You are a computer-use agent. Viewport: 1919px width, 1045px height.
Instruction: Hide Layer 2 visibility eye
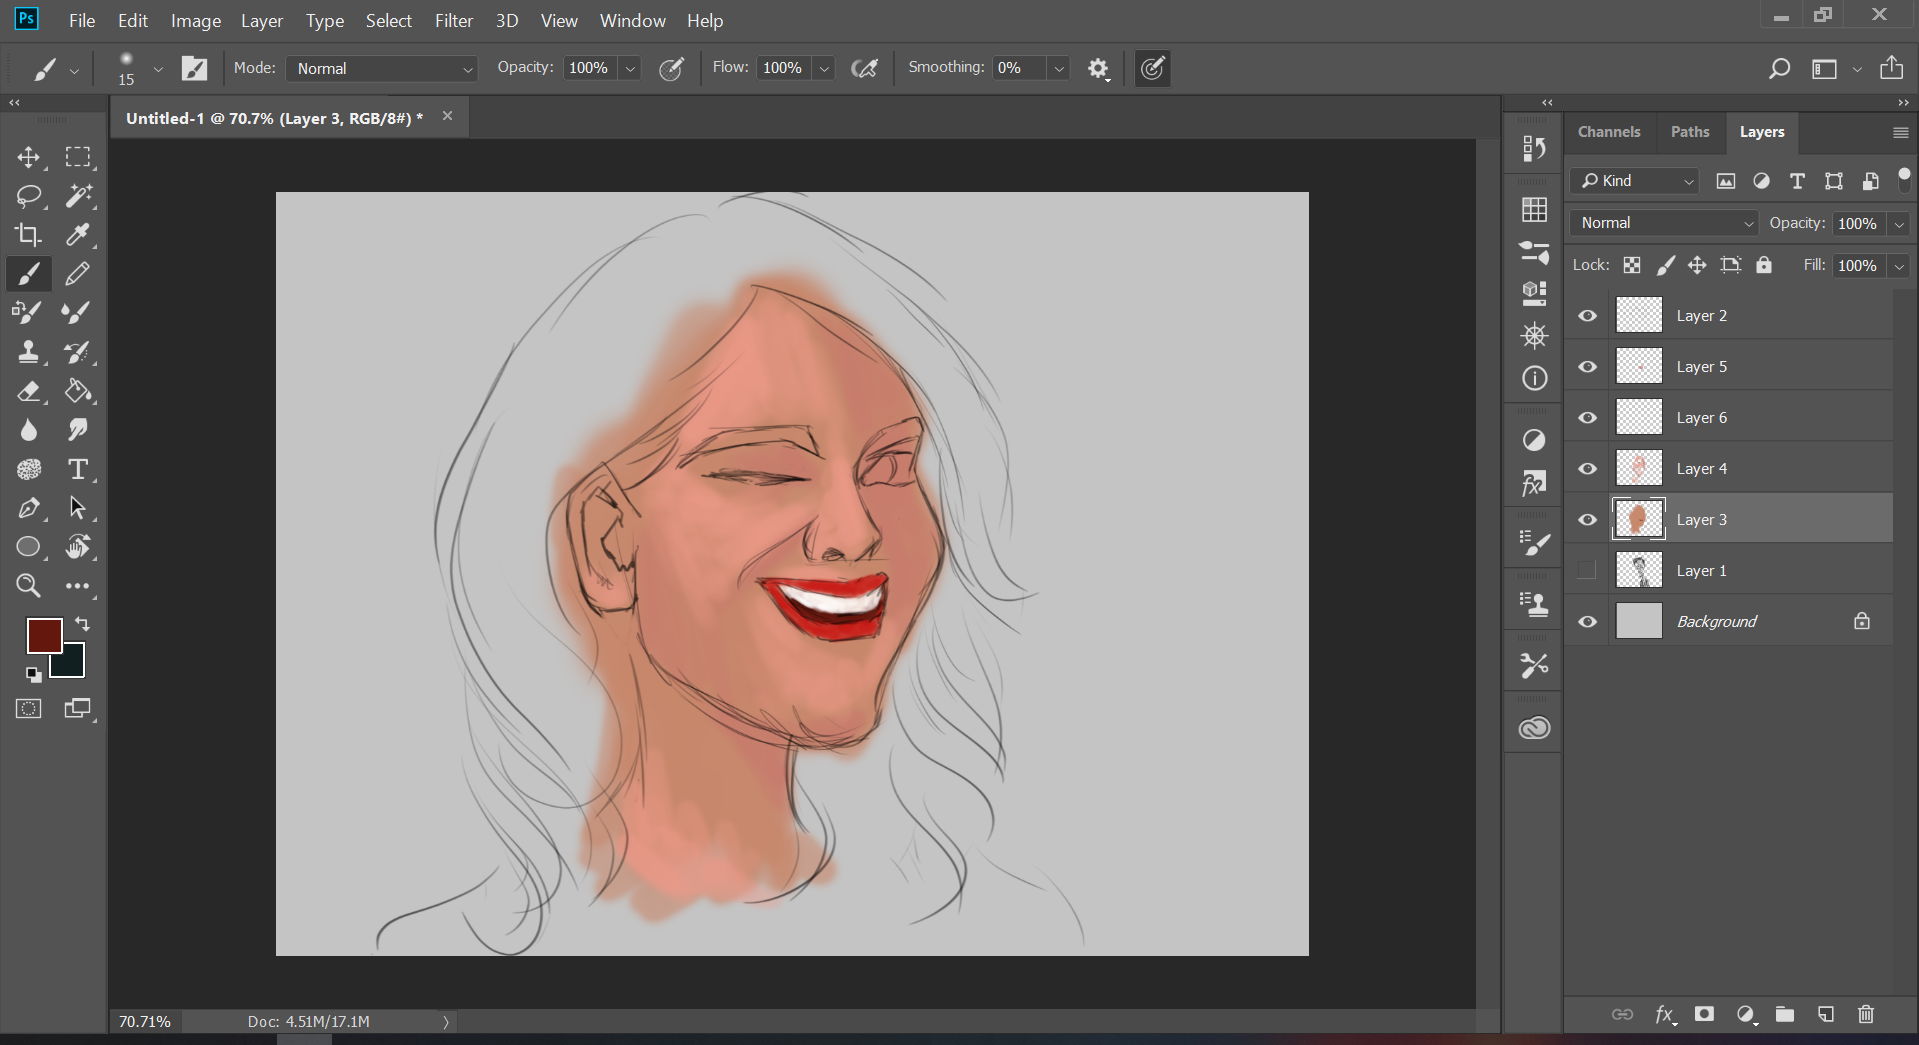(1587, 316)
